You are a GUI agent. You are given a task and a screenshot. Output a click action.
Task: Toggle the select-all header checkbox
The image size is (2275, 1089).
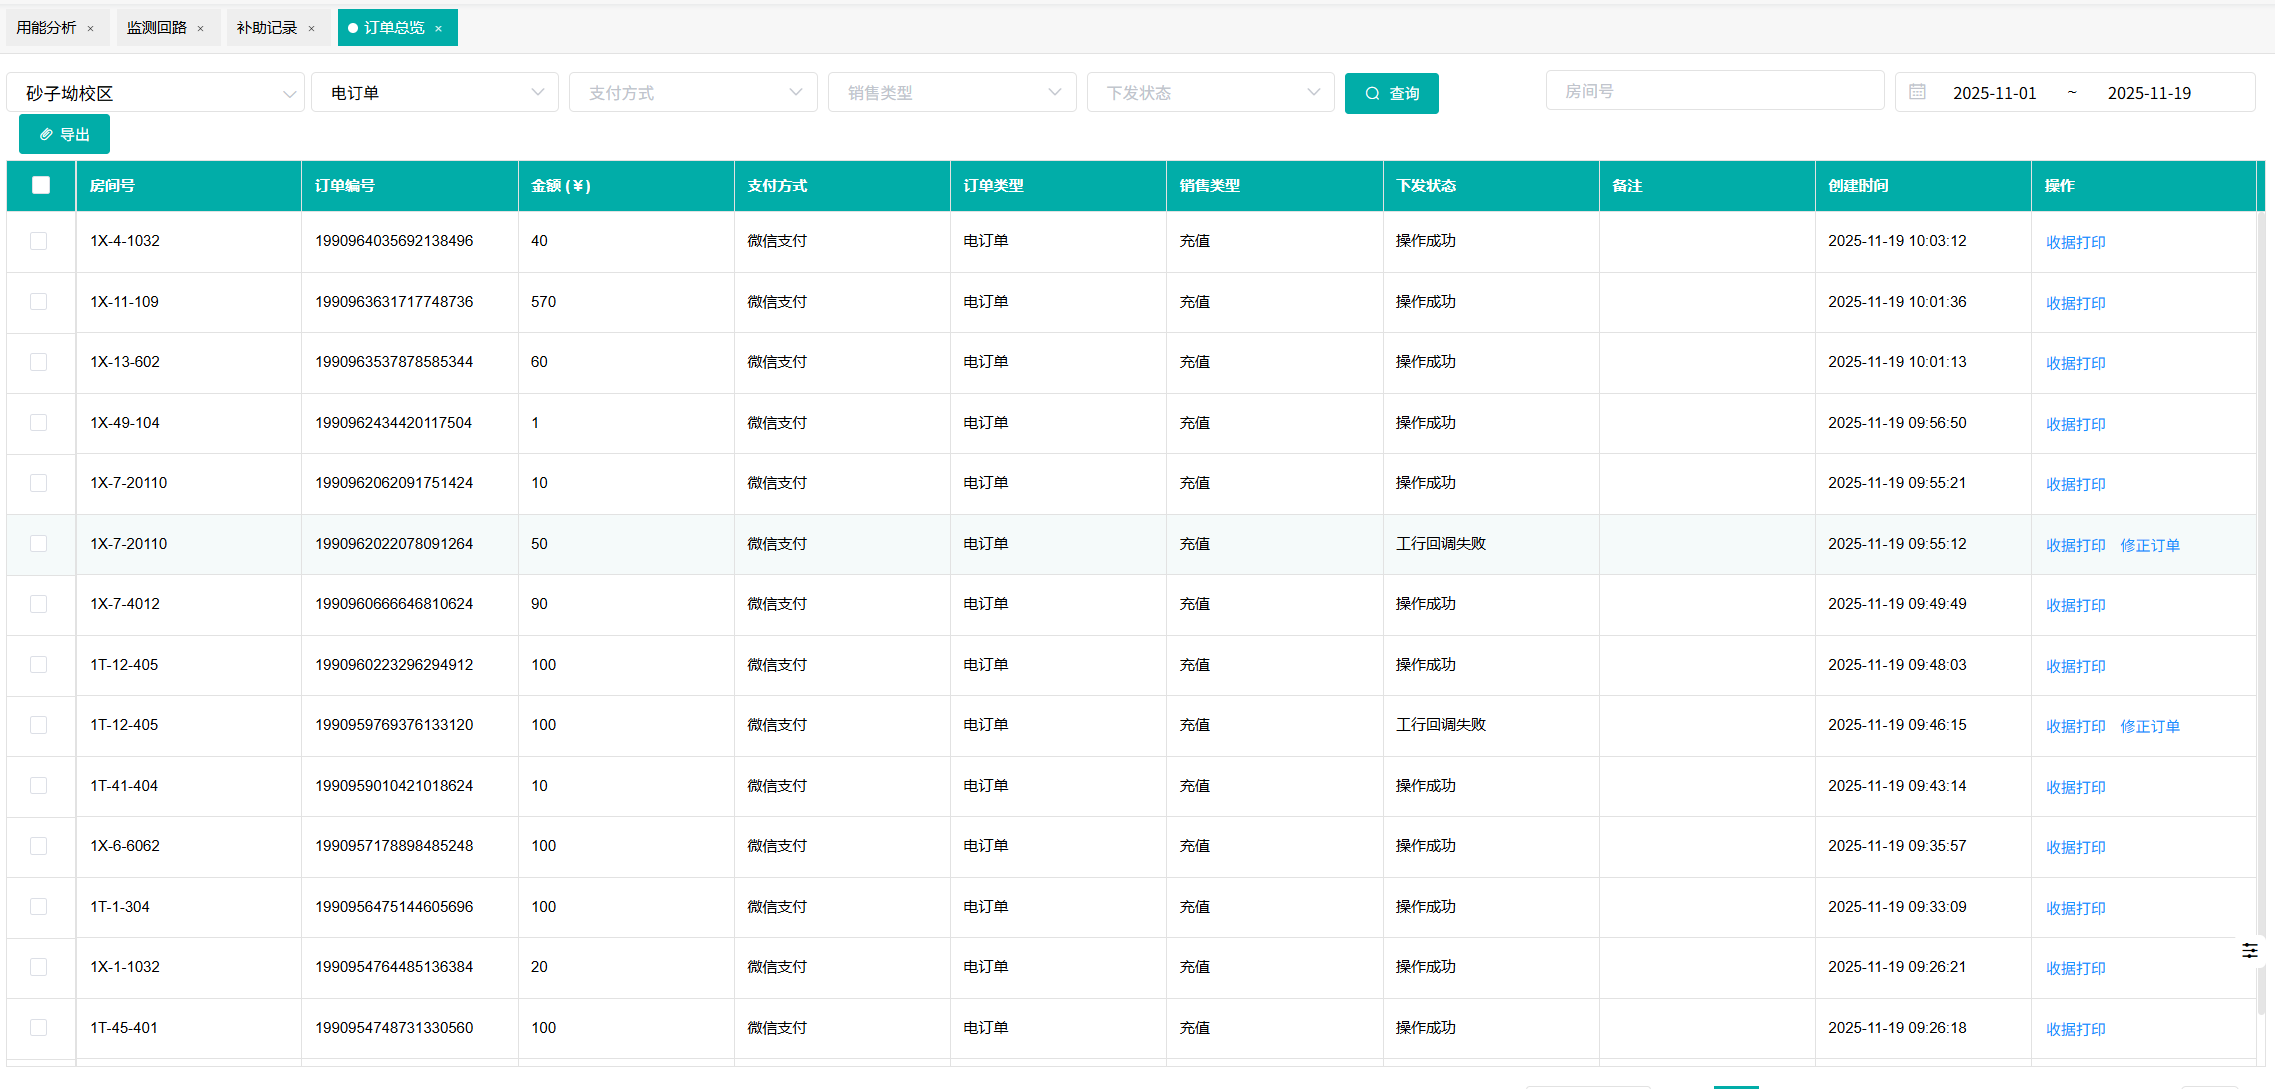[41, 185]
